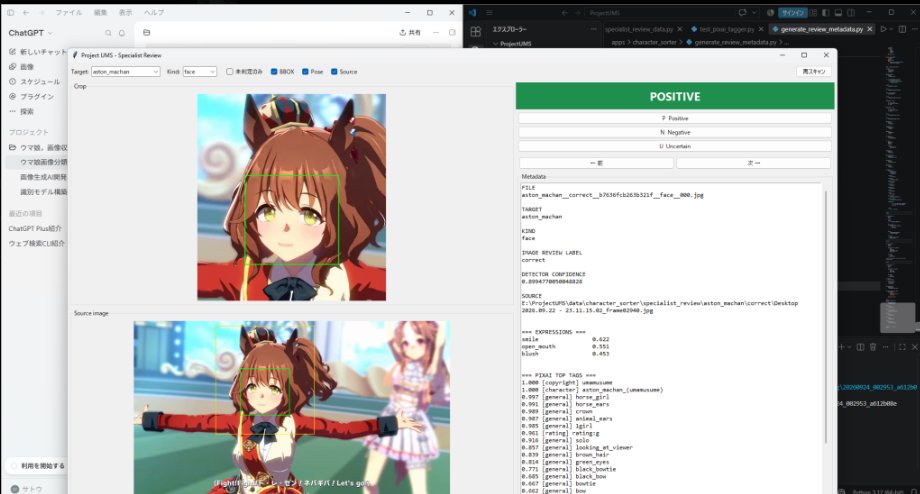Start a 新しいチャット in ChatGPT sidebar
The image size is (920, 494).
(38, 52)
